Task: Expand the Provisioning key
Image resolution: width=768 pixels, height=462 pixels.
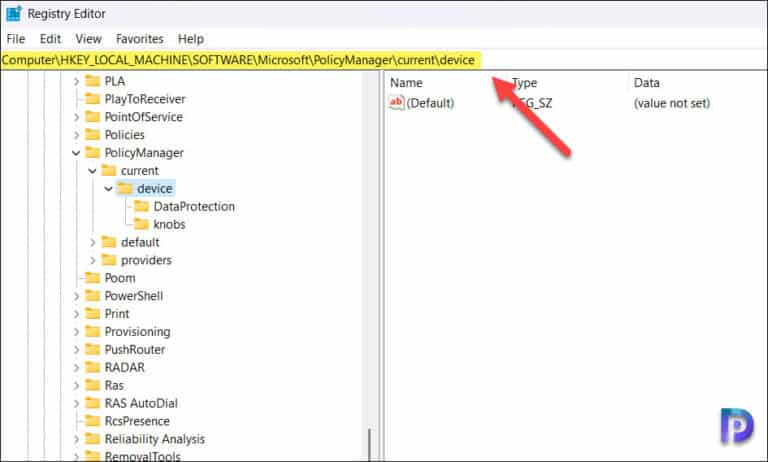Action: click(76, 332)
